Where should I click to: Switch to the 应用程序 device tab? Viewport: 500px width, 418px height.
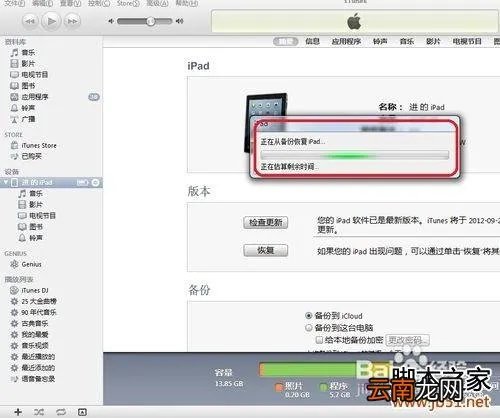click(x=346, y=41)
